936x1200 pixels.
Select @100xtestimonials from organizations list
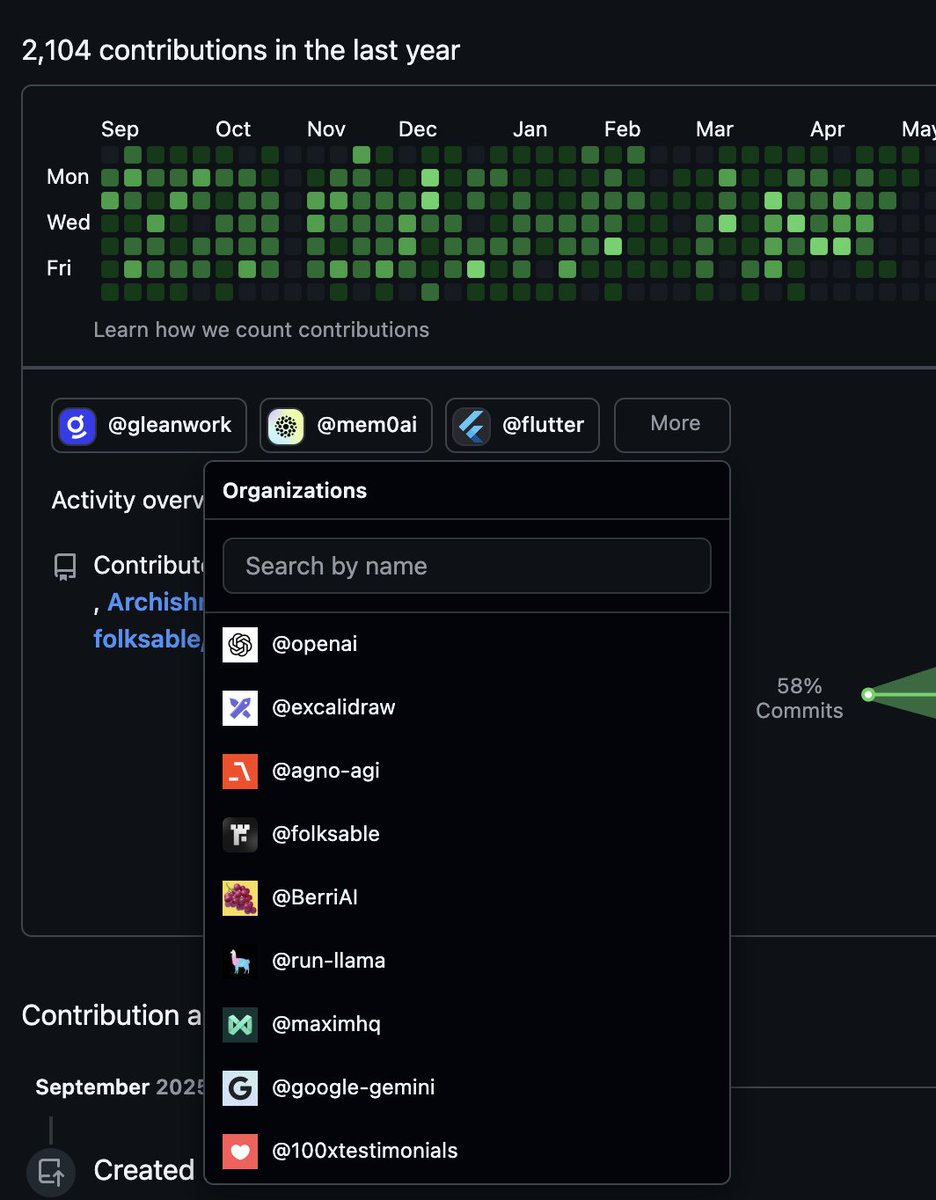(x=467, y=1151)
